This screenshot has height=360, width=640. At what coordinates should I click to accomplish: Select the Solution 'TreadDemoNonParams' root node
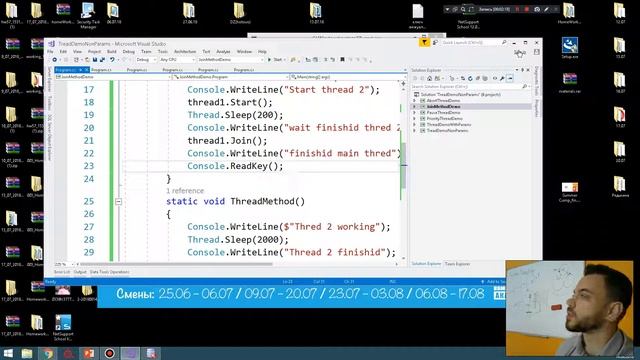[x=460, y=94]
